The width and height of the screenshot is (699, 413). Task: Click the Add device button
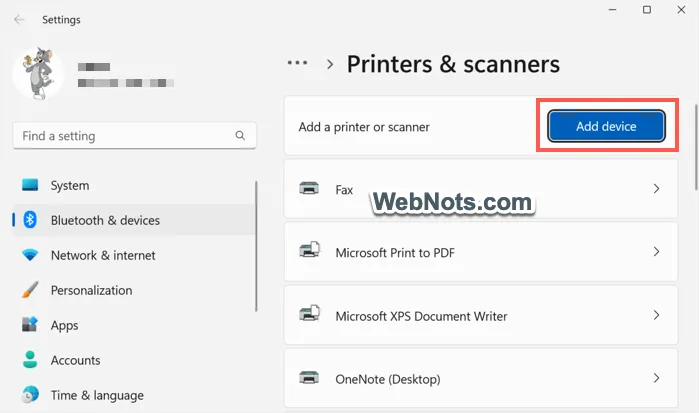[x=606, y=126]
